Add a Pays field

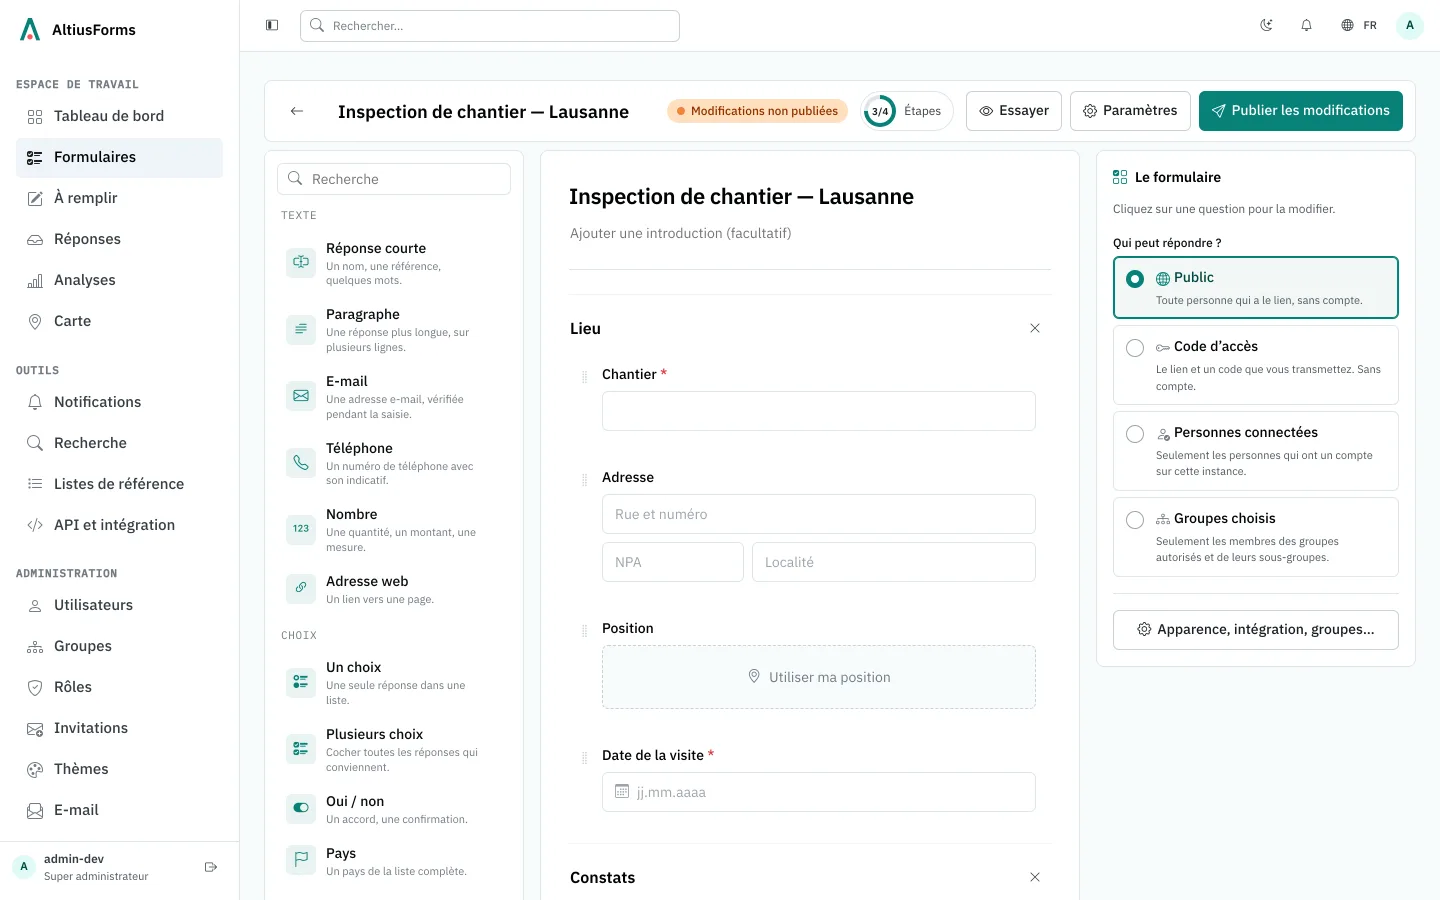(394, 861)
